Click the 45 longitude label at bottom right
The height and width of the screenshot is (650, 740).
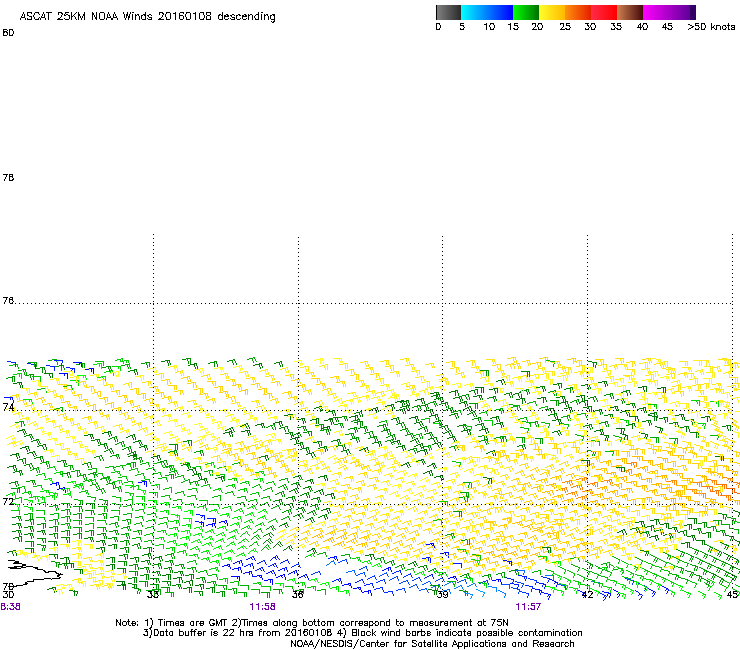tap(732, 595)
